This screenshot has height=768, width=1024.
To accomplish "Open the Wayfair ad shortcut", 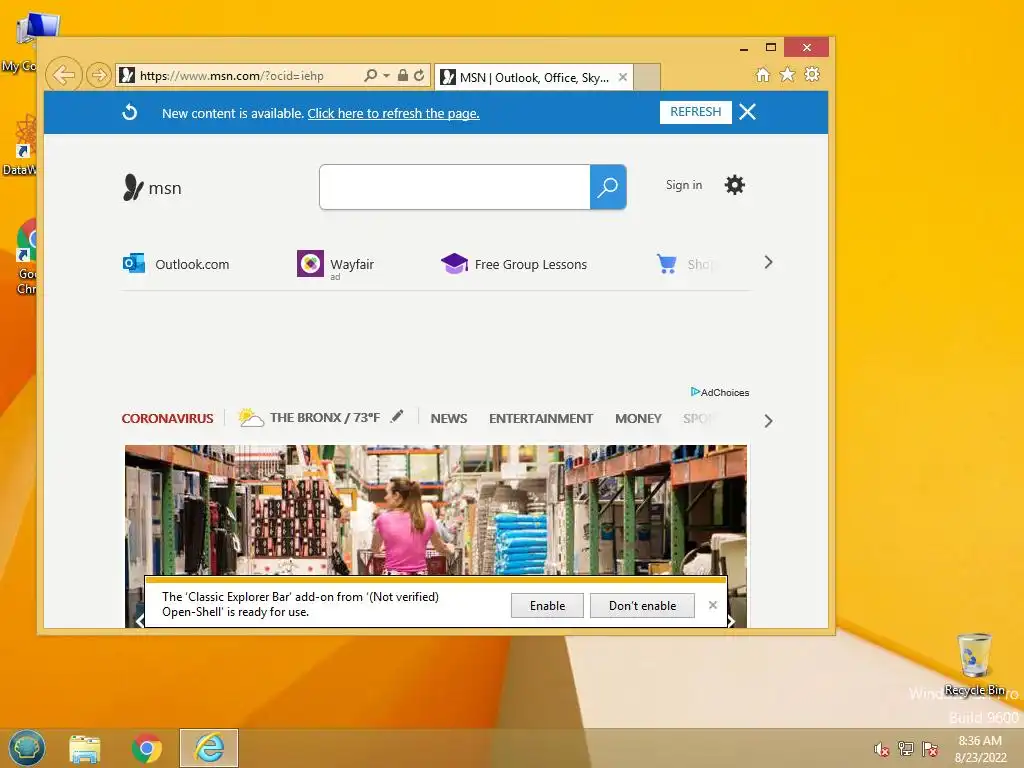I will 336,264.
